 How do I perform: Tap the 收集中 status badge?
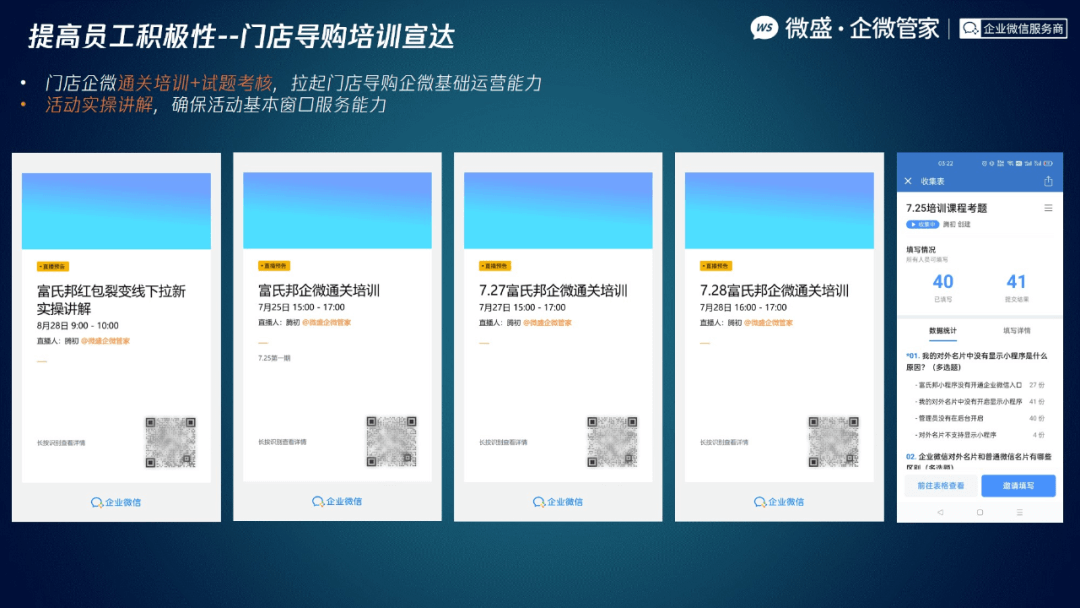(x=922, y=224)
